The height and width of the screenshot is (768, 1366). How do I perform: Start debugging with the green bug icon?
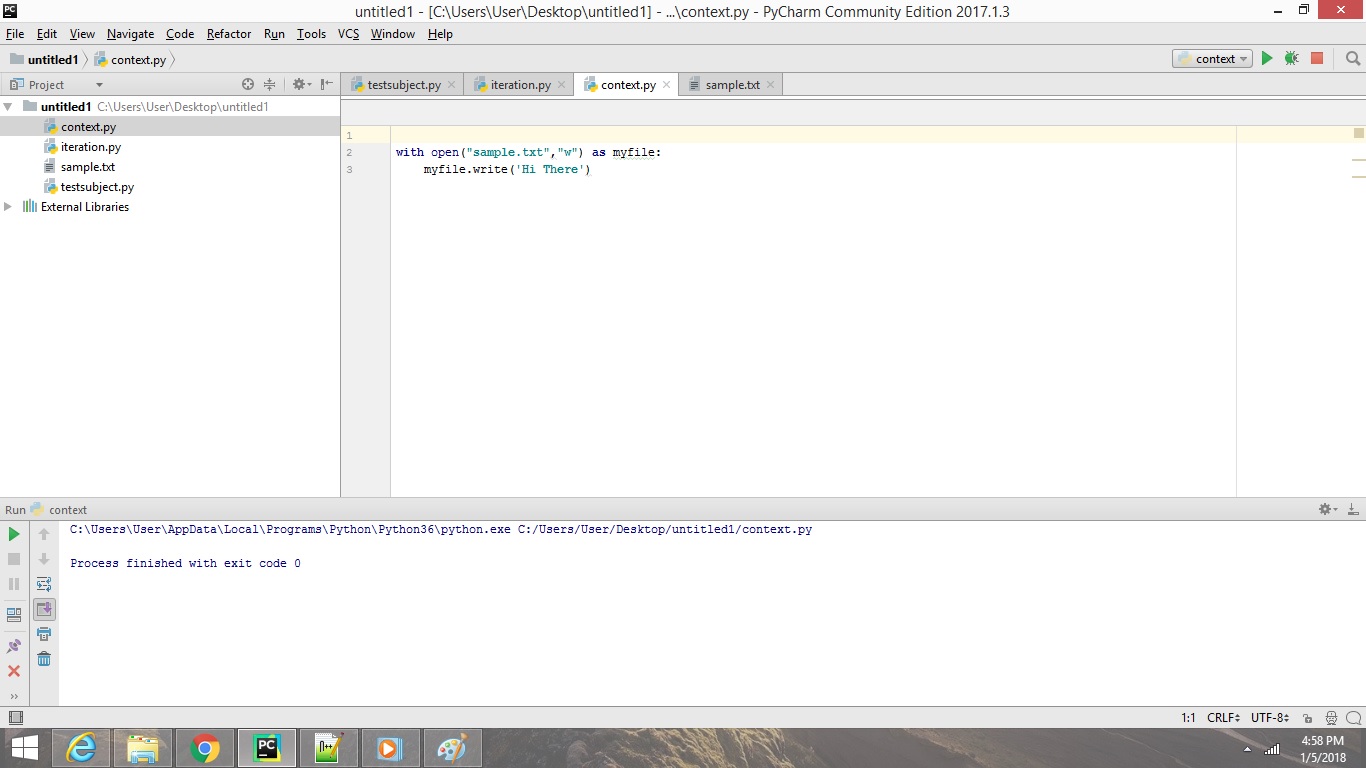point(1292,59)
